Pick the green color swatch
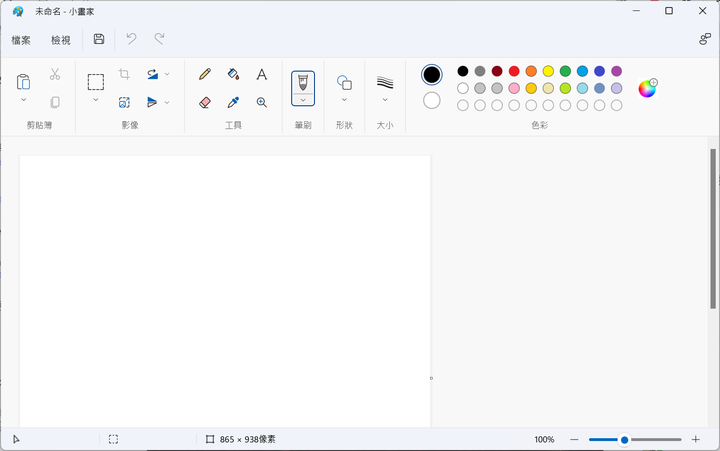Screen dimensions: 720x451 565,71
